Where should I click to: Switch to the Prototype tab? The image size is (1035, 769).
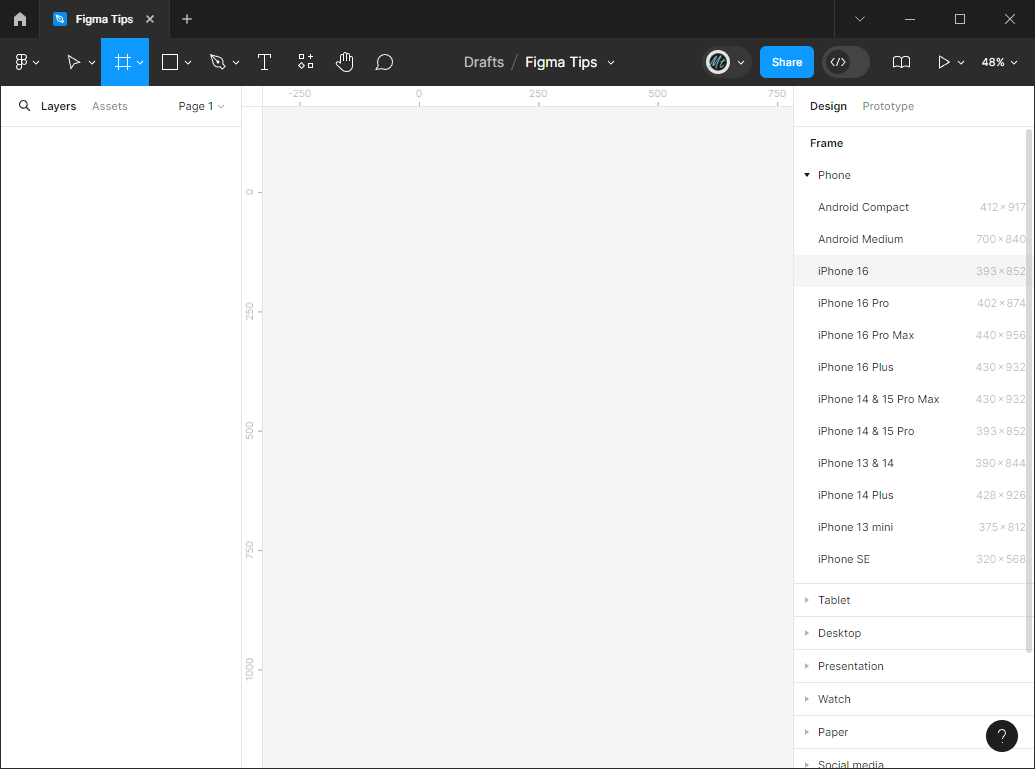[x=888, y=106]
